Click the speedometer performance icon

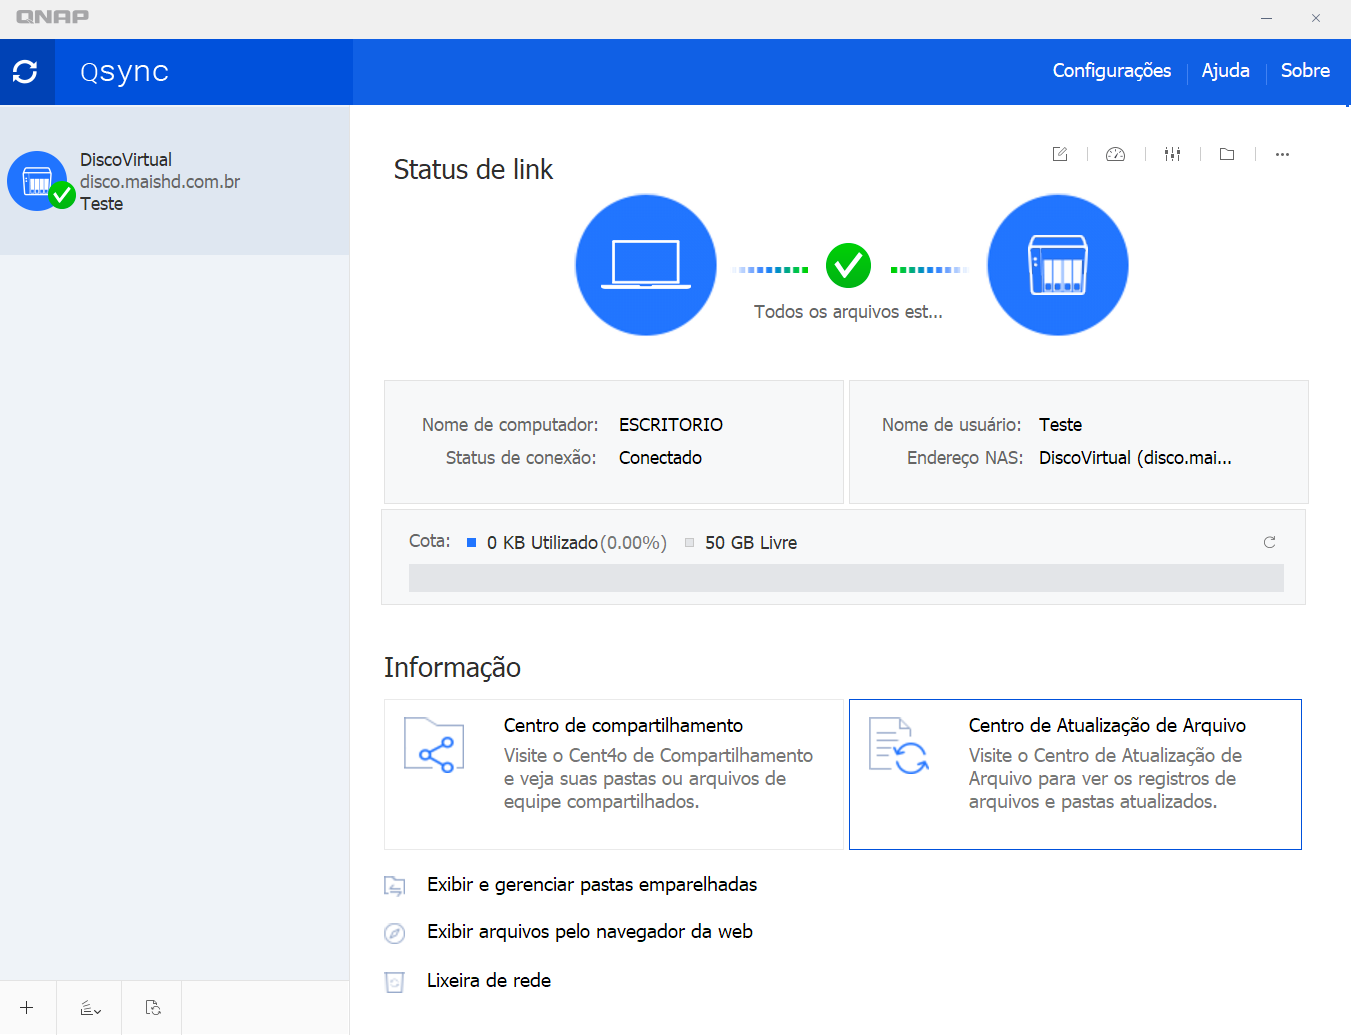click(1115, 154)
